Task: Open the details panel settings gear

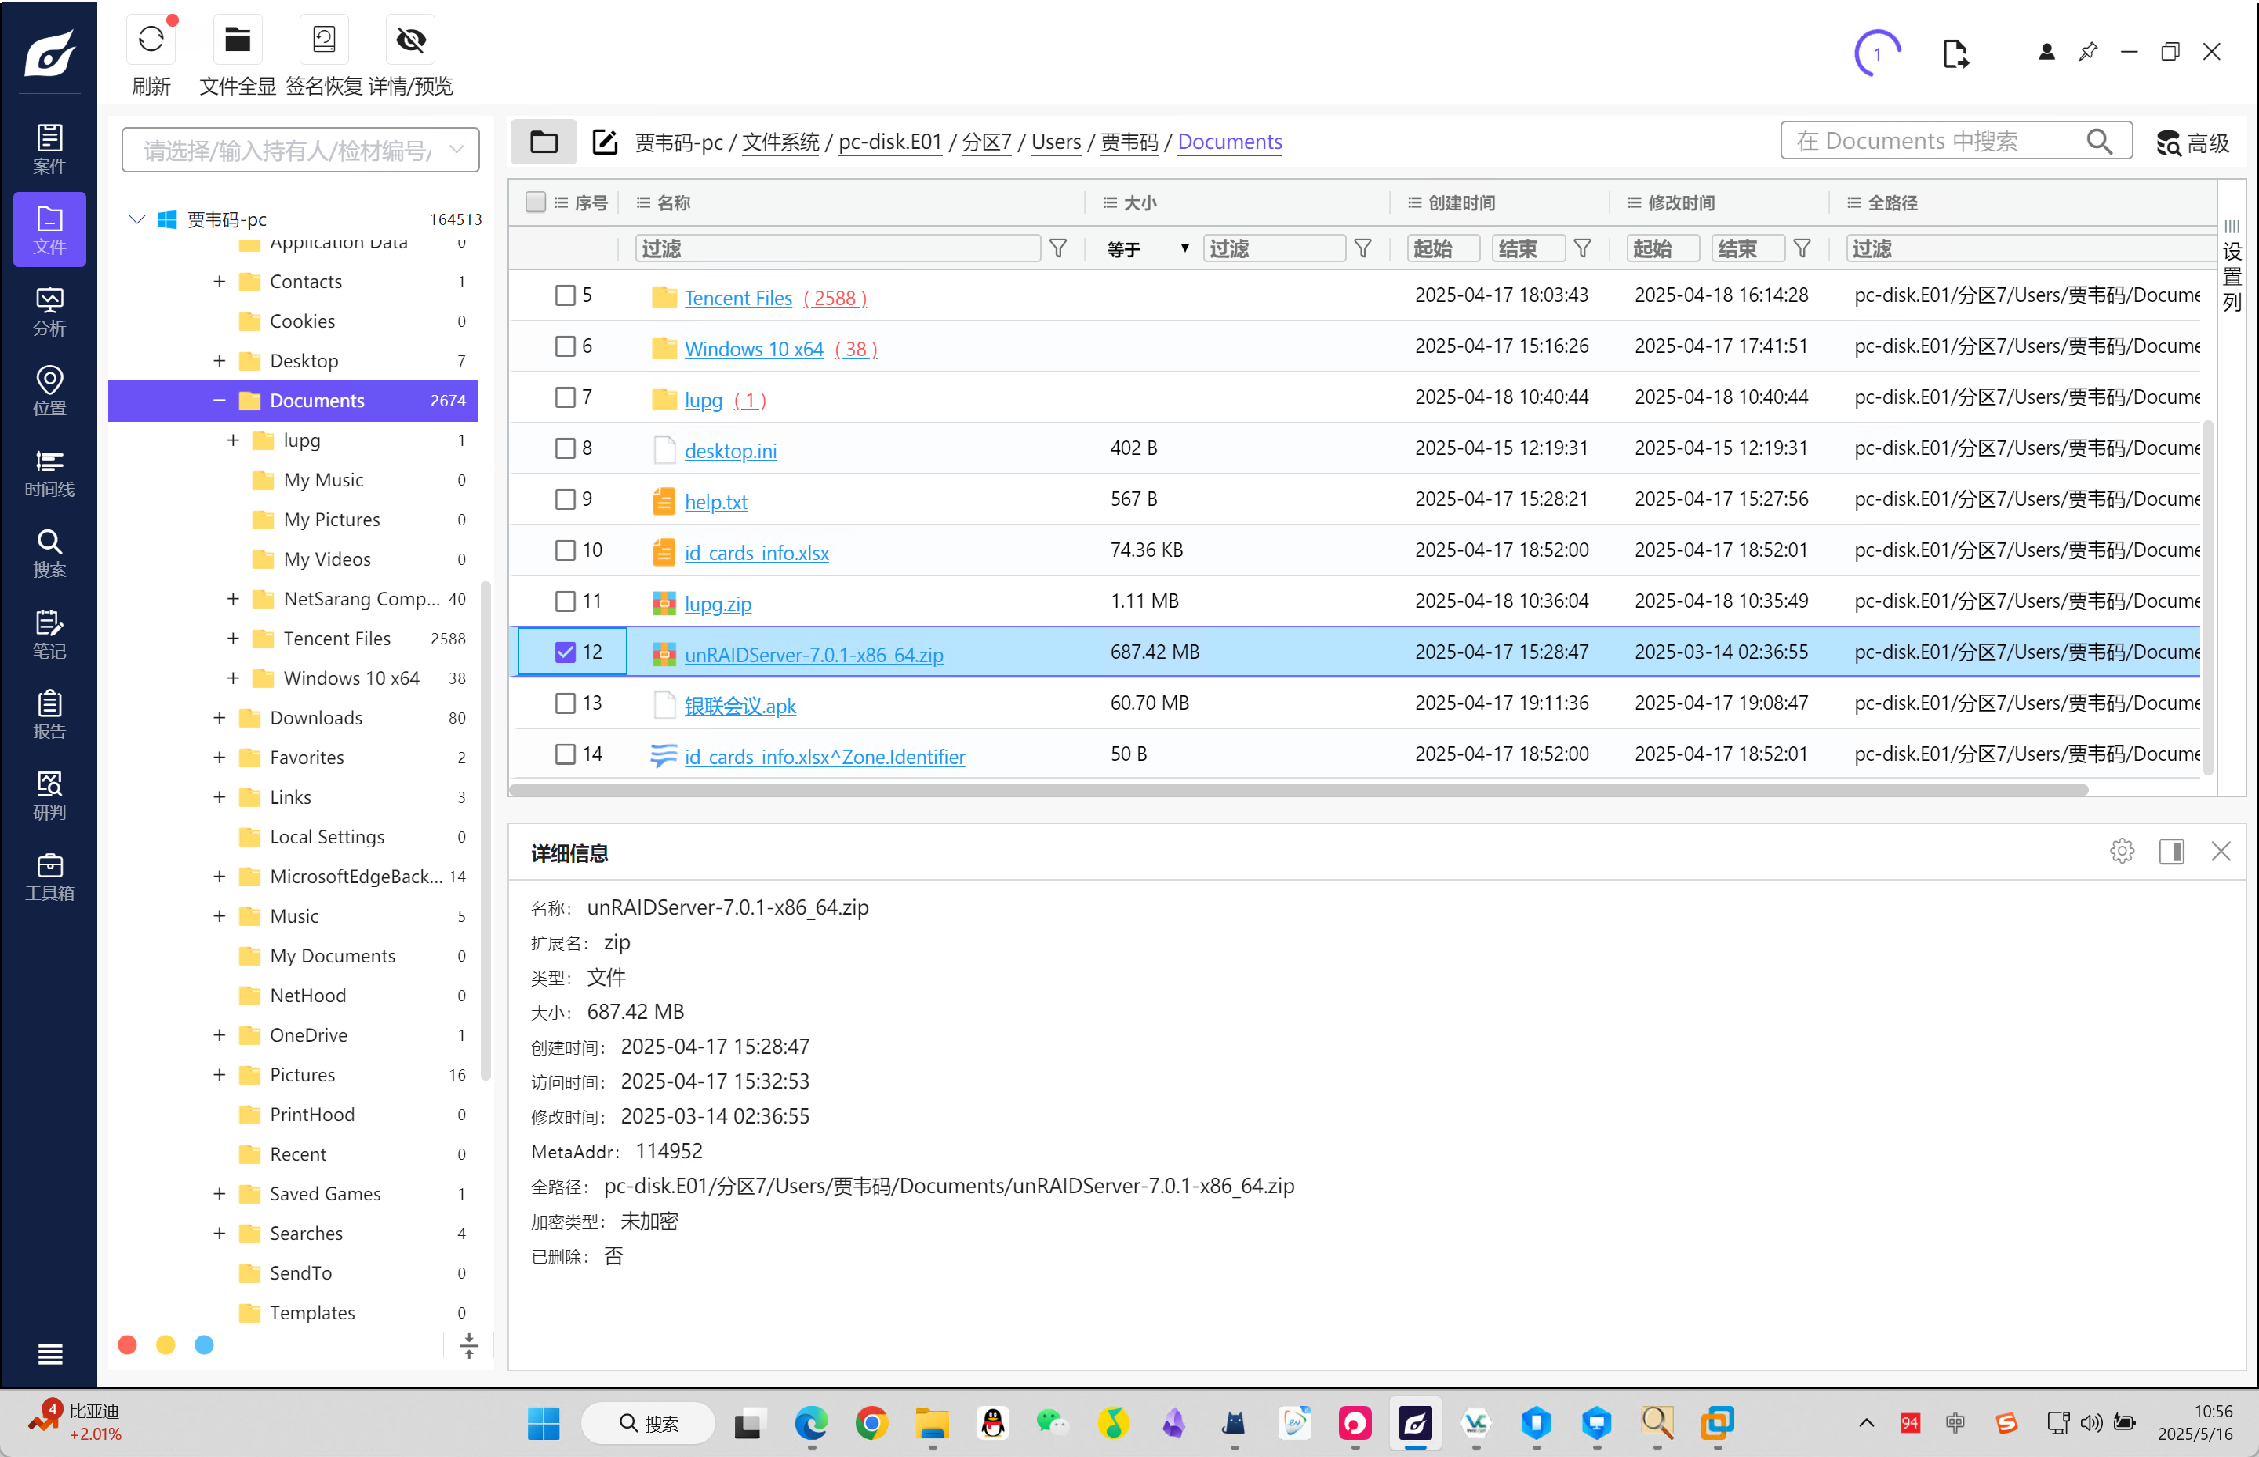Action: [2122, 851]
